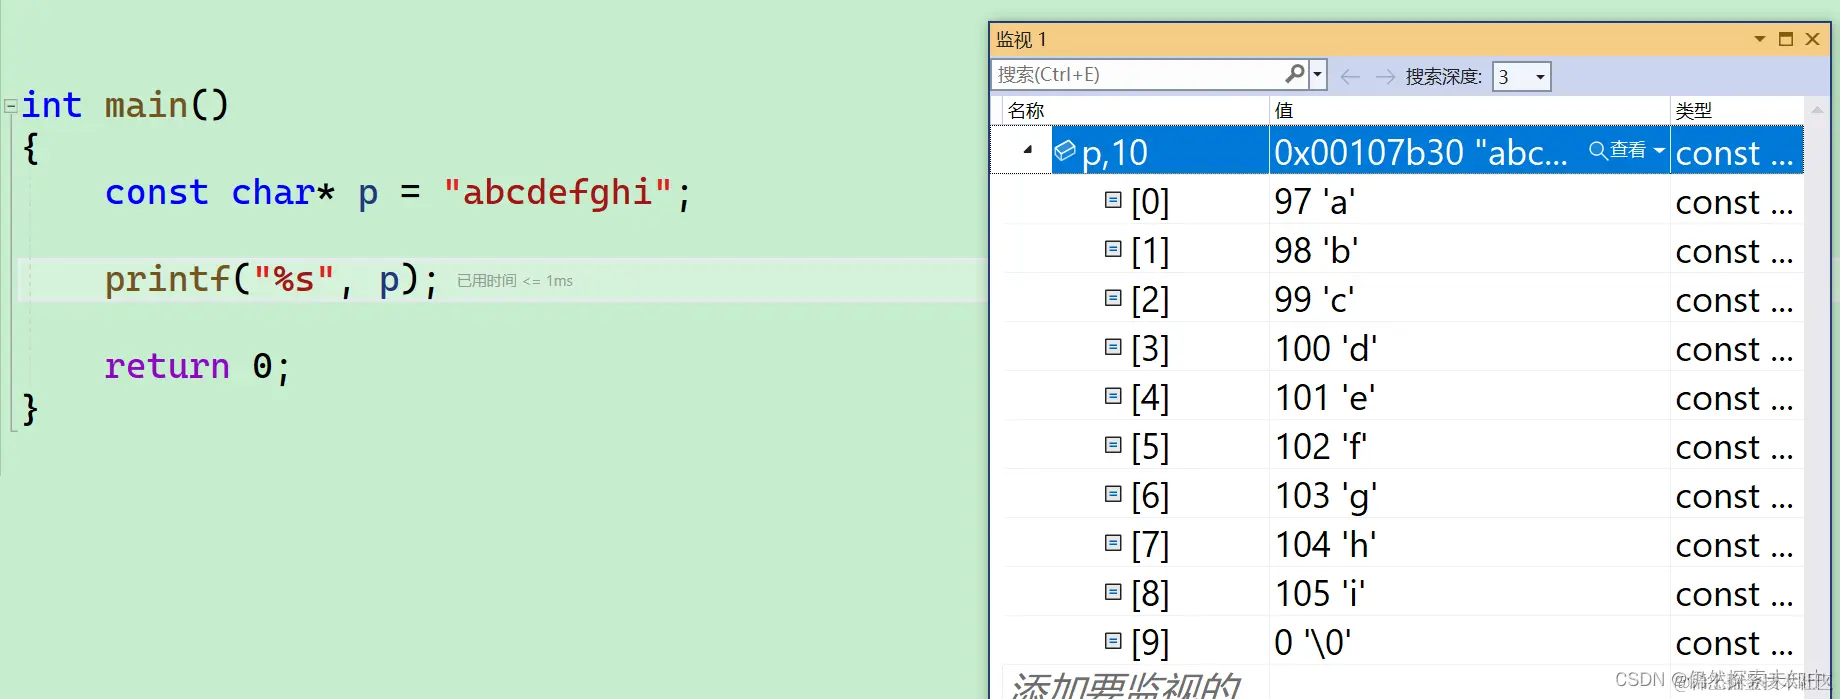Image resolution: width=1840 pixels, height=699 pixels.
Task: Click the element icon beside [2]
Action: tap(1113, 298)
